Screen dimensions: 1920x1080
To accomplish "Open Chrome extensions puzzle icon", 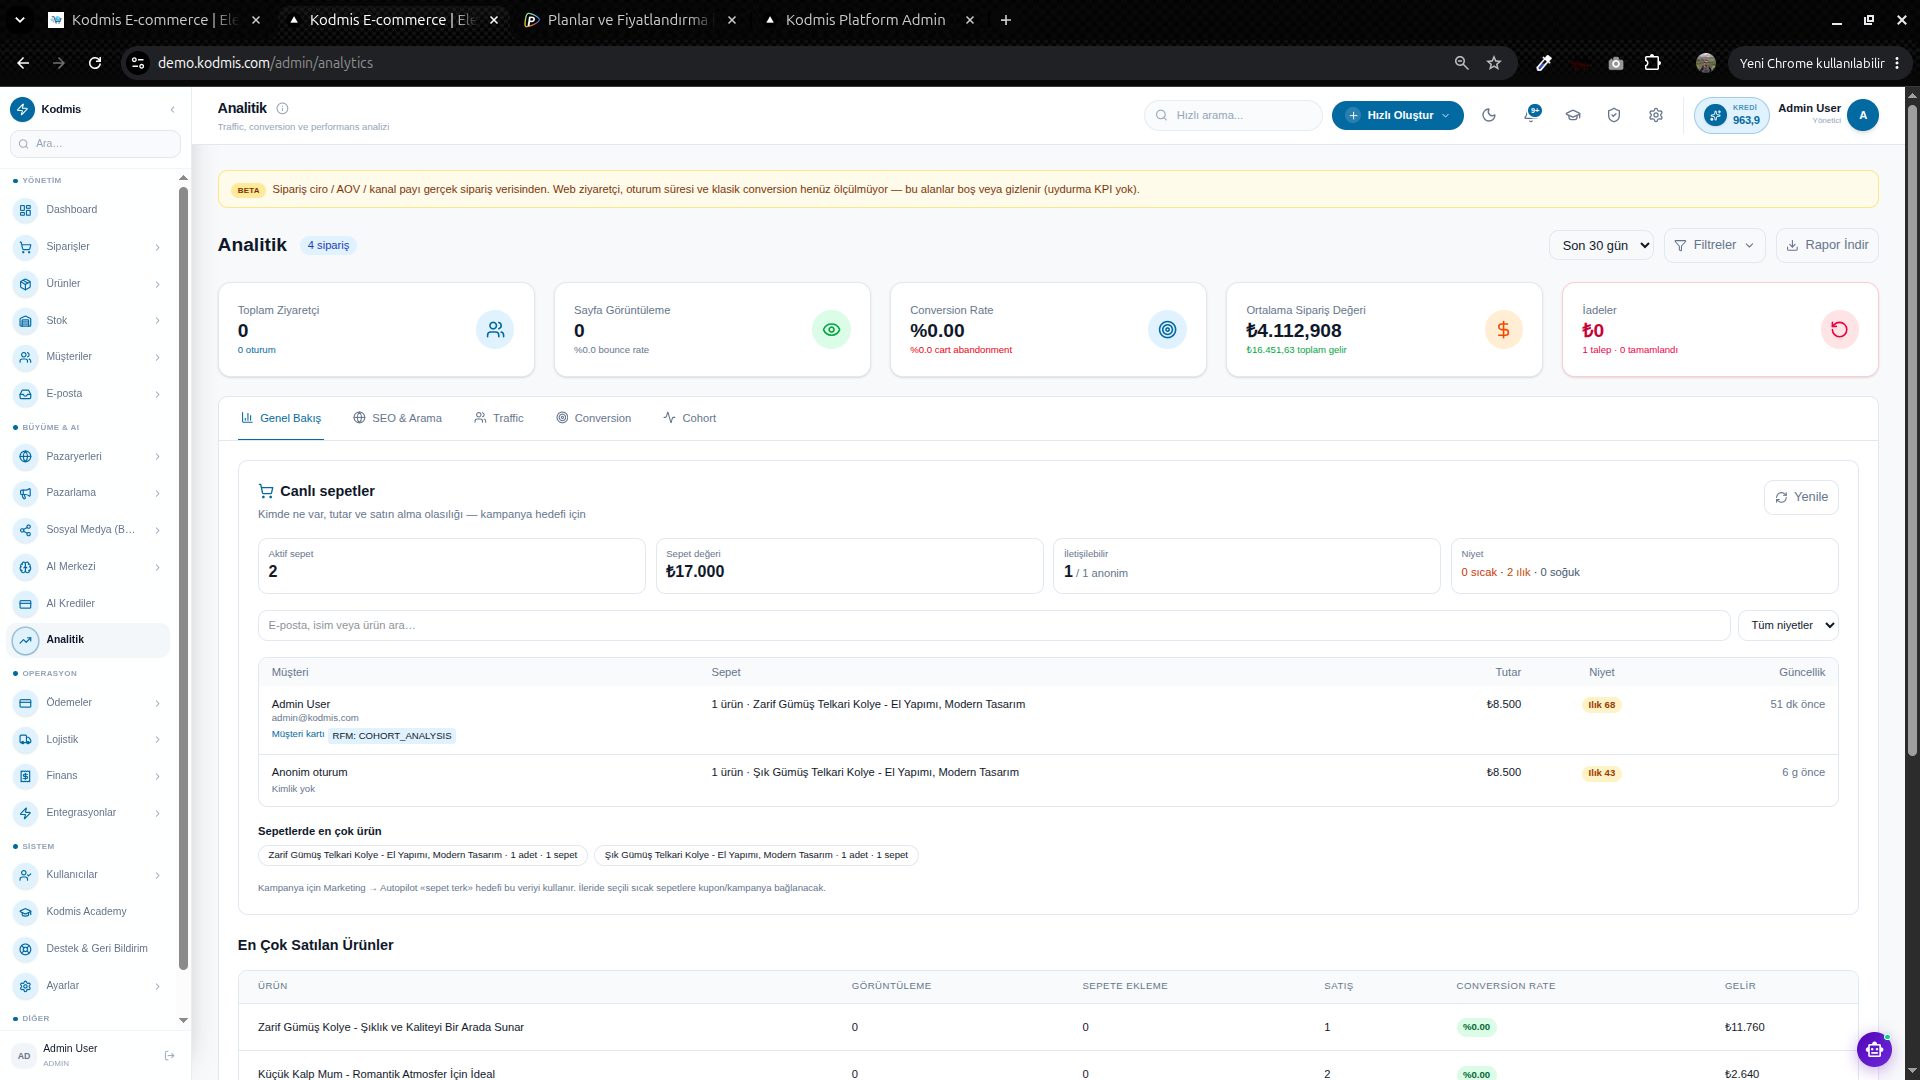I will (x=1653, y=63).
